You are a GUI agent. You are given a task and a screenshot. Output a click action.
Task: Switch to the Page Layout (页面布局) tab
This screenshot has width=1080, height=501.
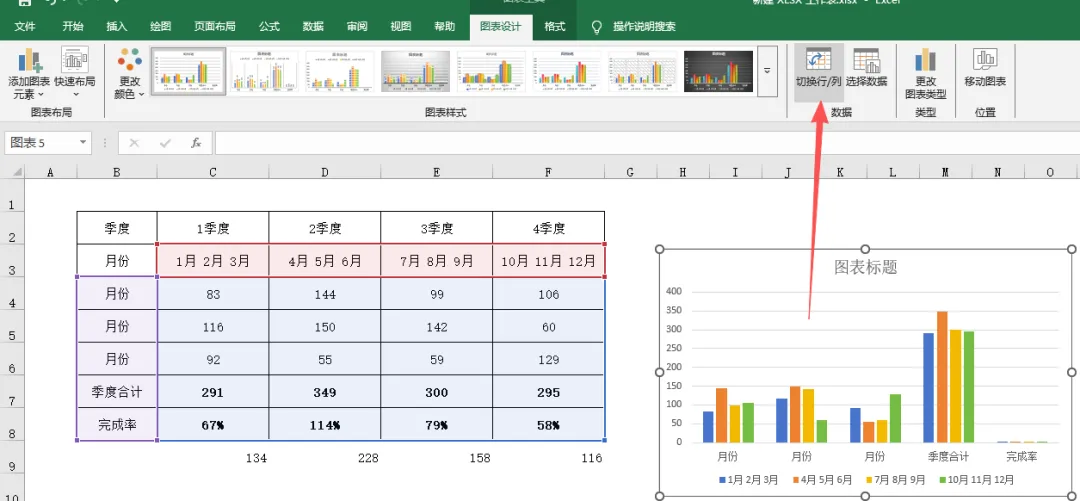[214, 27]
